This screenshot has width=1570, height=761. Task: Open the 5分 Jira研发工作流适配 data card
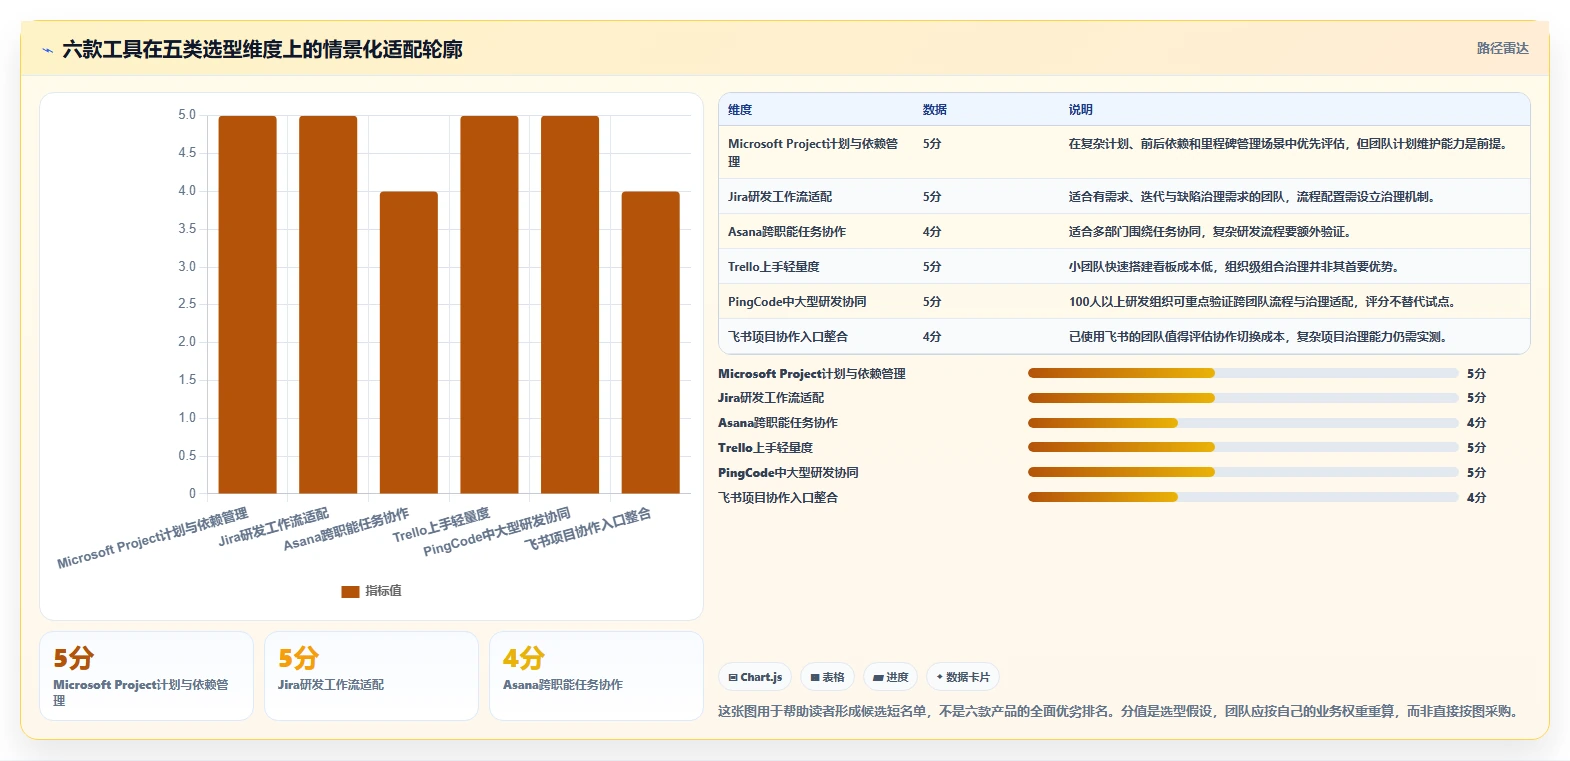(x=371, y=676)
